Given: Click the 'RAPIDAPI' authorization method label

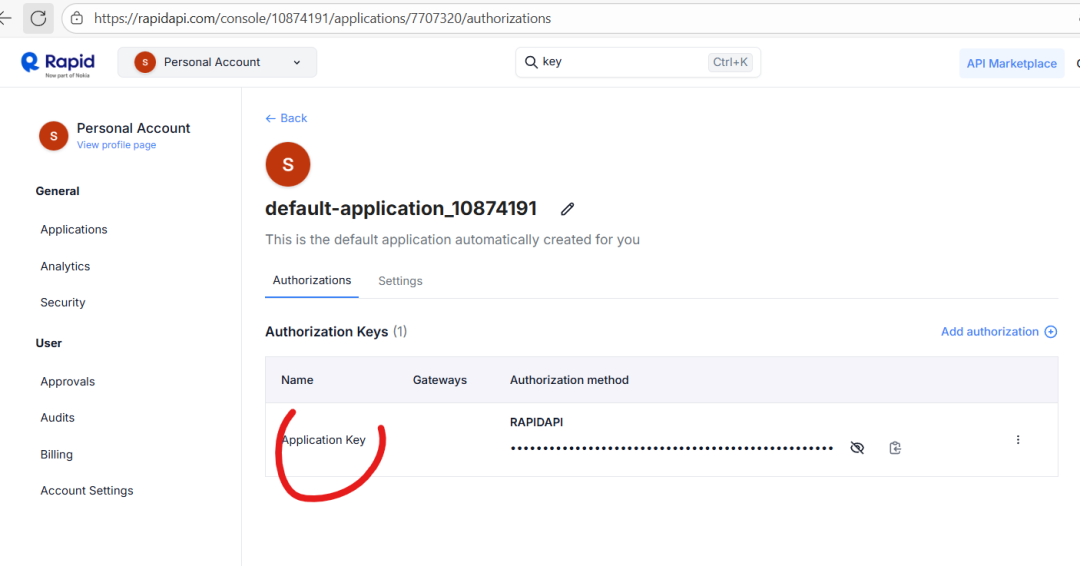Looking at the screenshot, I should (537, 422).
